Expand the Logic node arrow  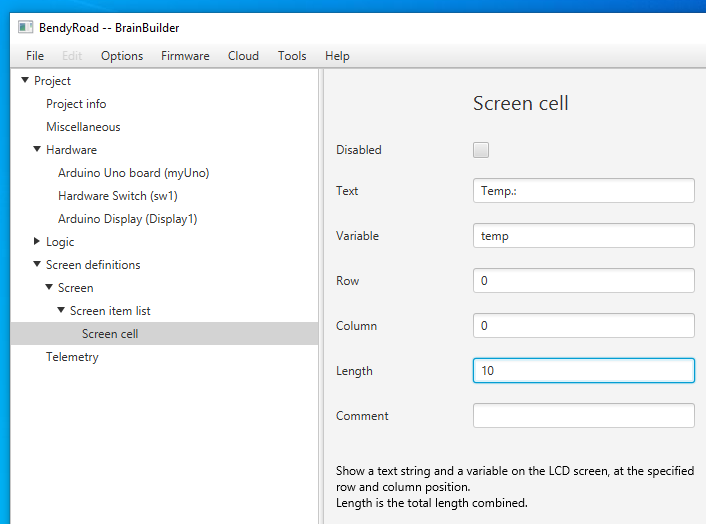tap(37, 241)
